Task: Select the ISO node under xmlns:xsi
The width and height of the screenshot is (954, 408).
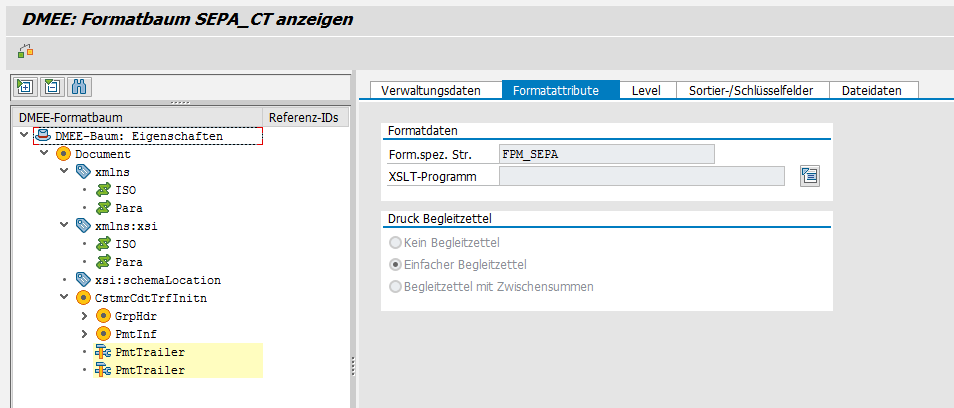Action: tap(125, 244)
